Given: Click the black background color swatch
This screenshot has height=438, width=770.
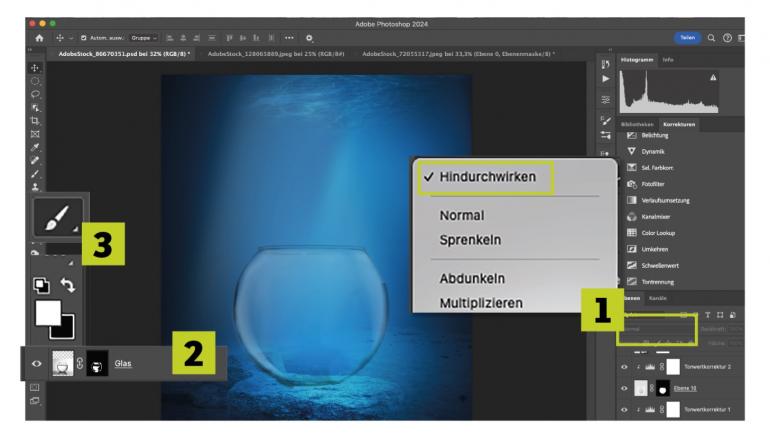Looking at the screenshot, I should tap(66, 329).
